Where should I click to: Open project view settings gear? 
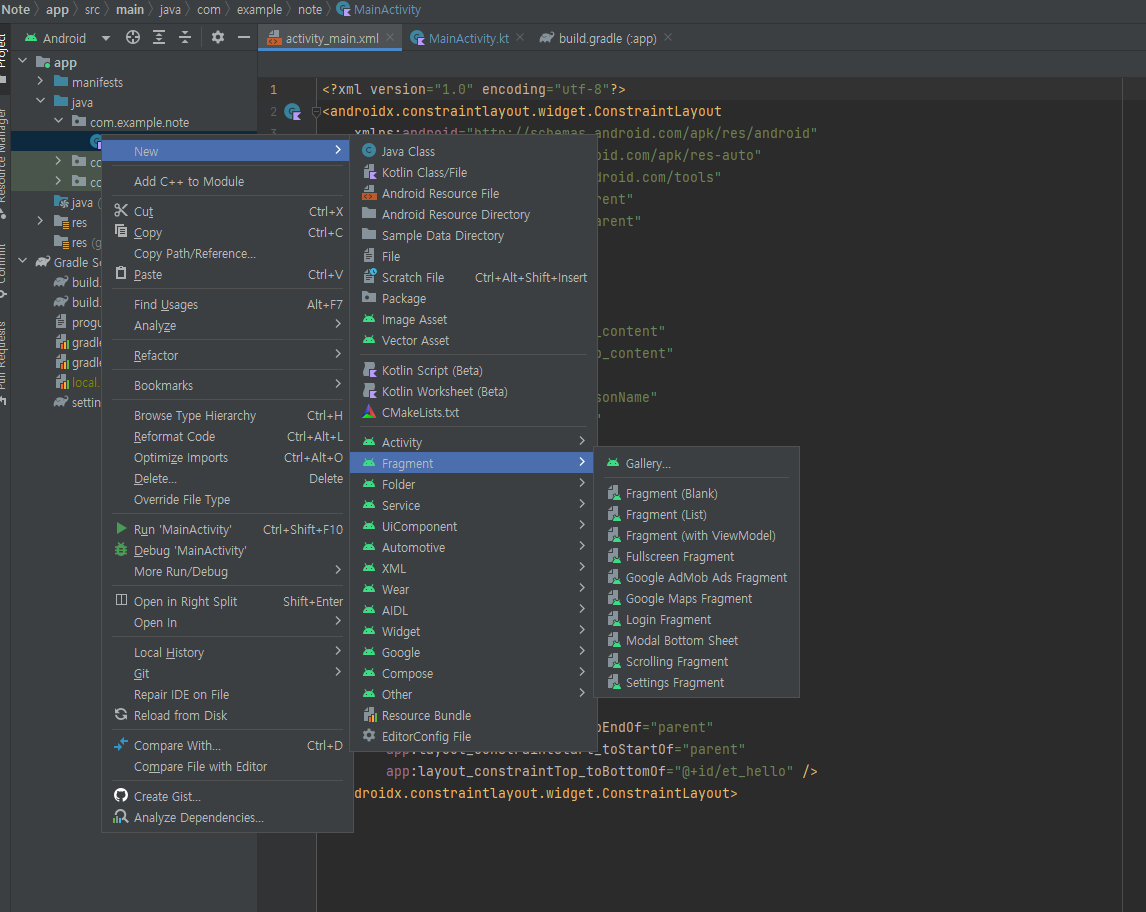pyautogui.click(x=218, y=37)
